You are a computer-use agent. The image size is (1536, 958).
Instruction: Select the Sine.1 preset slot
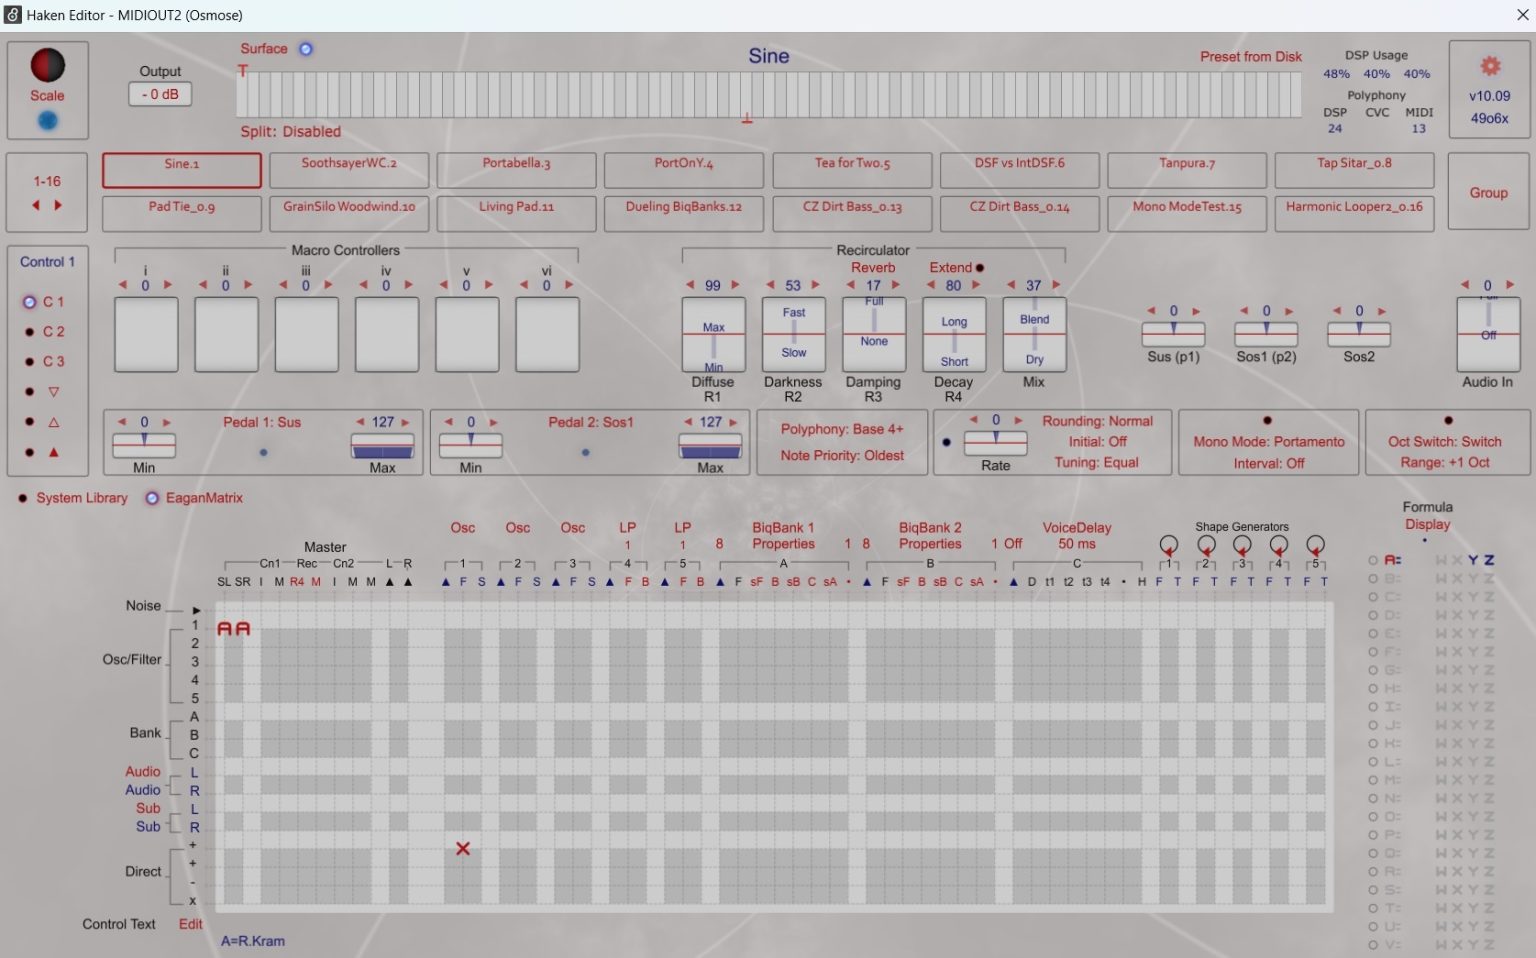click(182, 170)
